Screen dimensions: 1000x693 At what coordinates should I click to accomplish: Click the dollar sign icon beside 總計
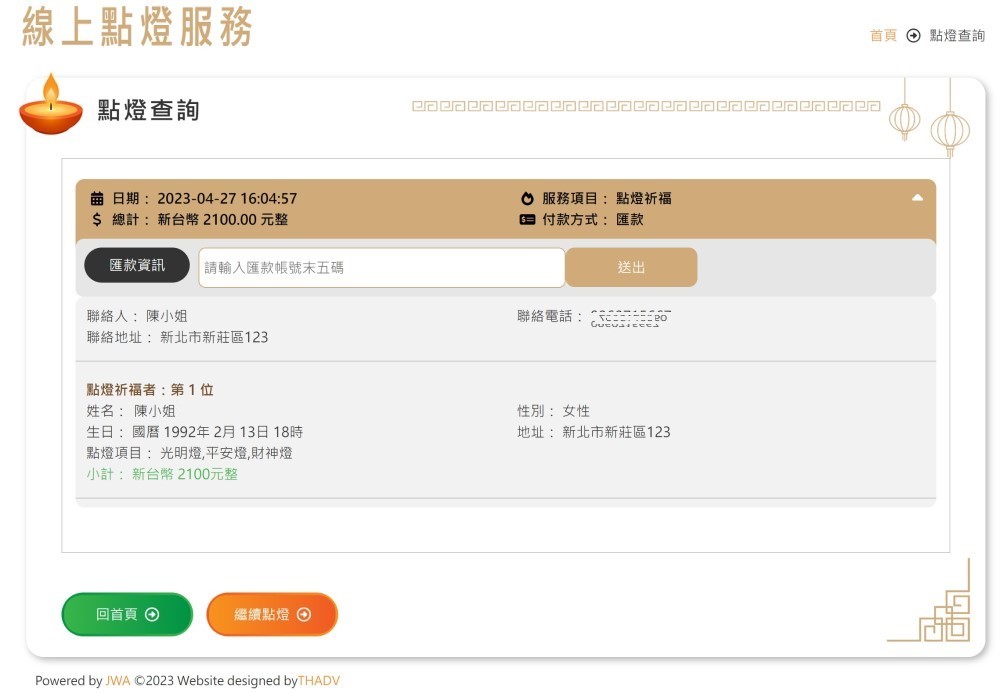point(97,219)
